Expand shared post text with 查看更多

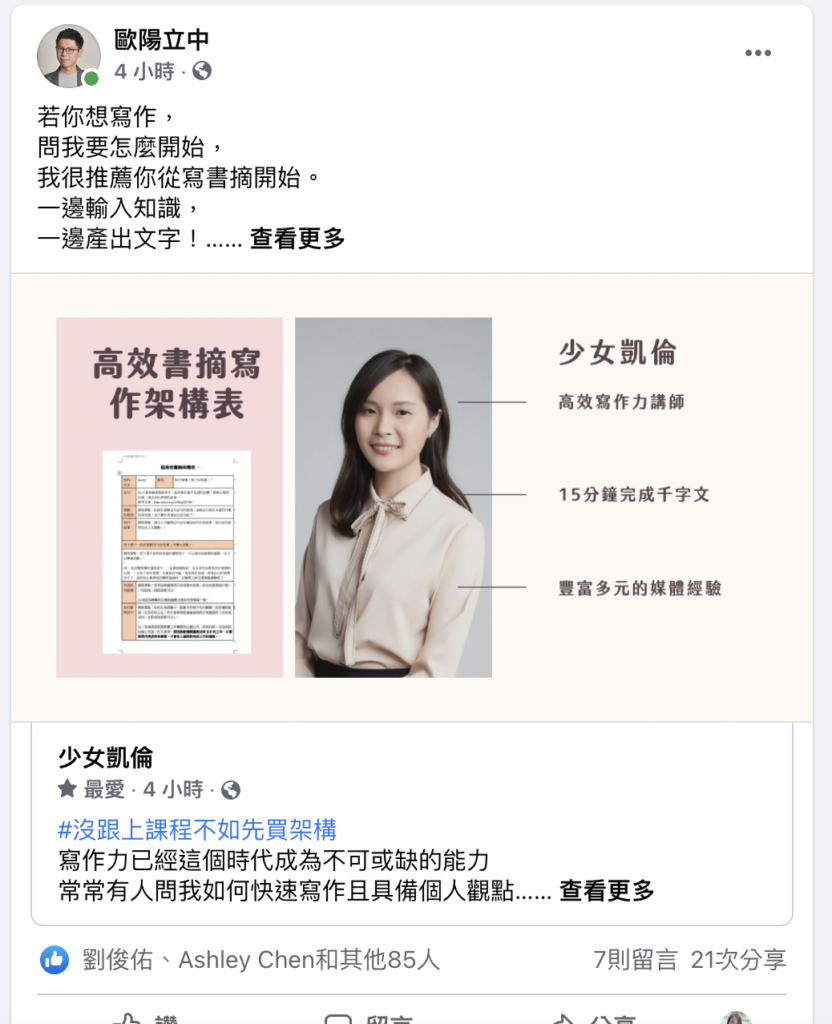pyautogui.click(x=607, y=890)
